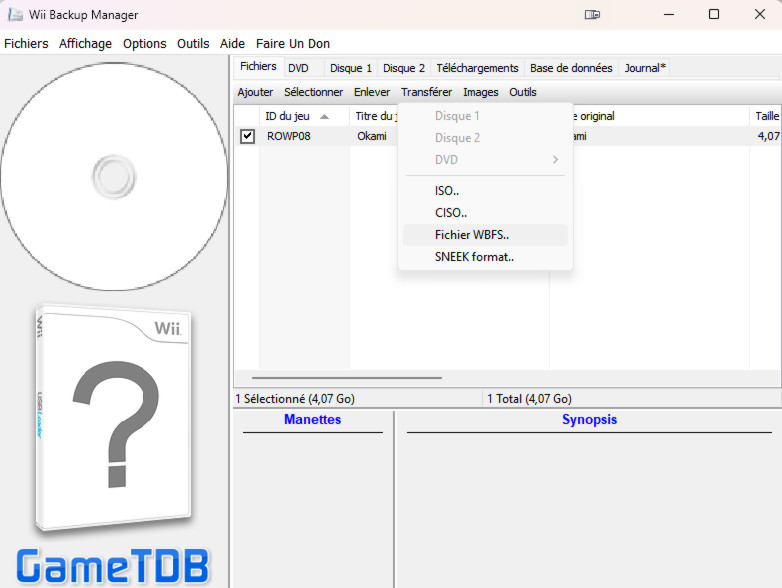
Task: Open the main Outils menu in menu bar
Action: [193, 44]
